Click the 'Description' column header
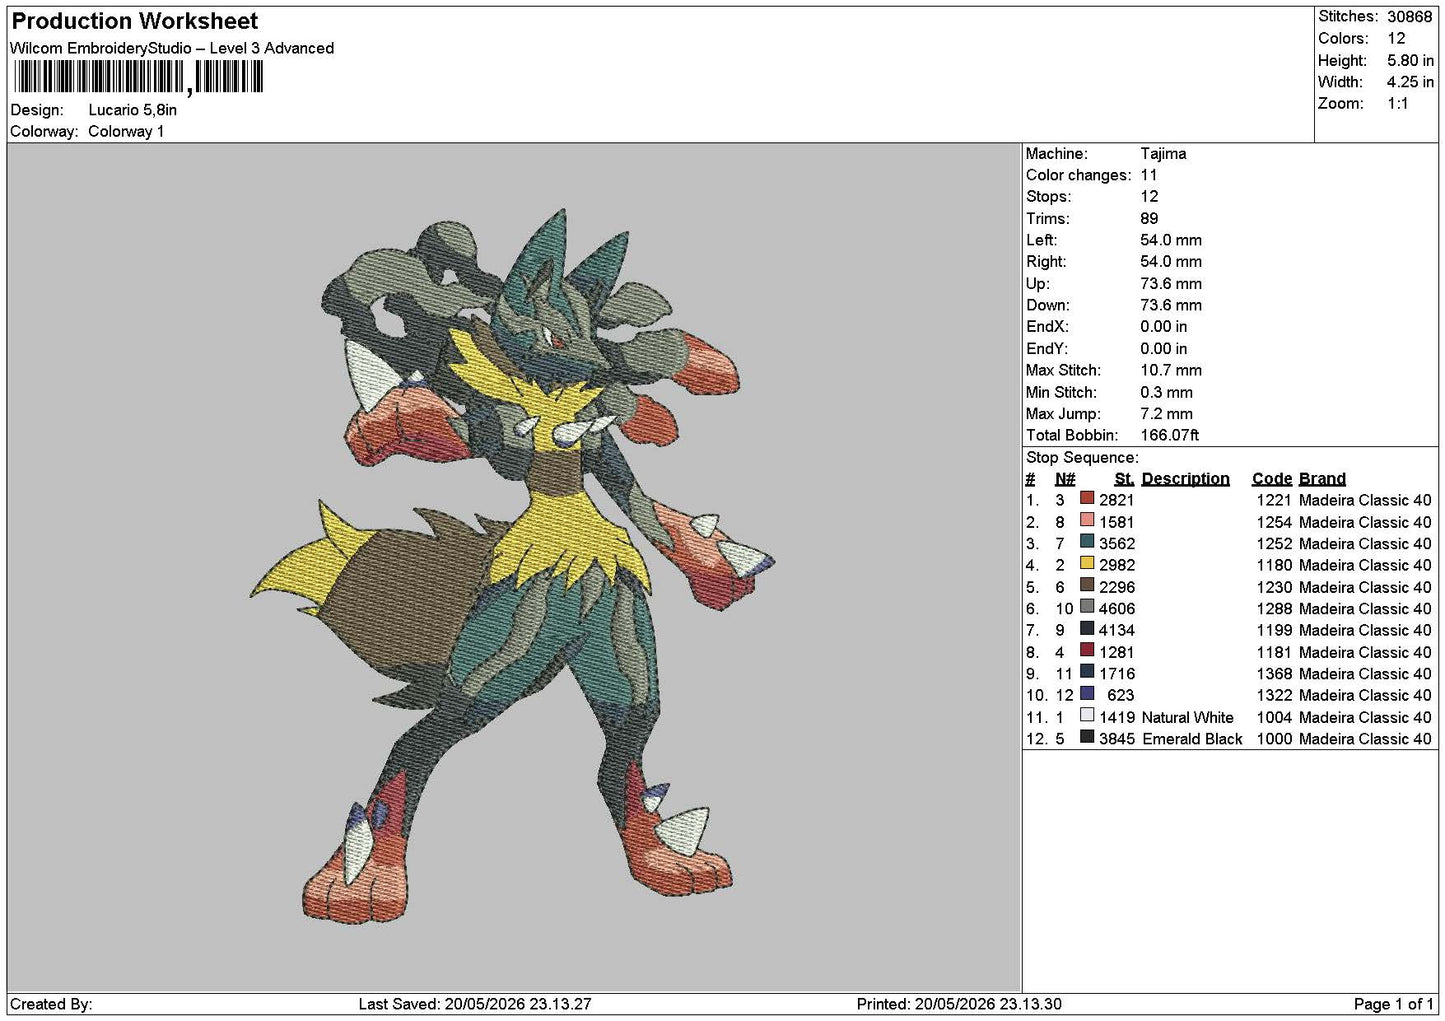 pos(1185,478)
